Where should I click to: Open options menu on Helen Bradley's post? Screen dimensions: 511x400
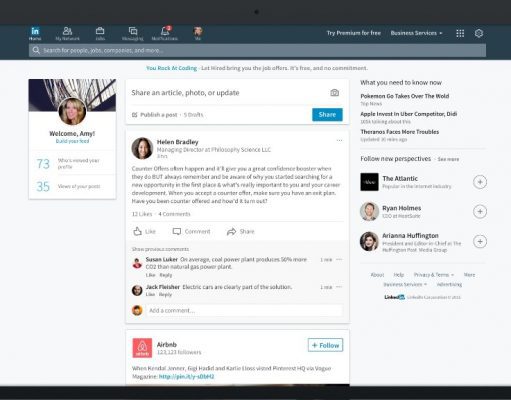tap(339, 140)
